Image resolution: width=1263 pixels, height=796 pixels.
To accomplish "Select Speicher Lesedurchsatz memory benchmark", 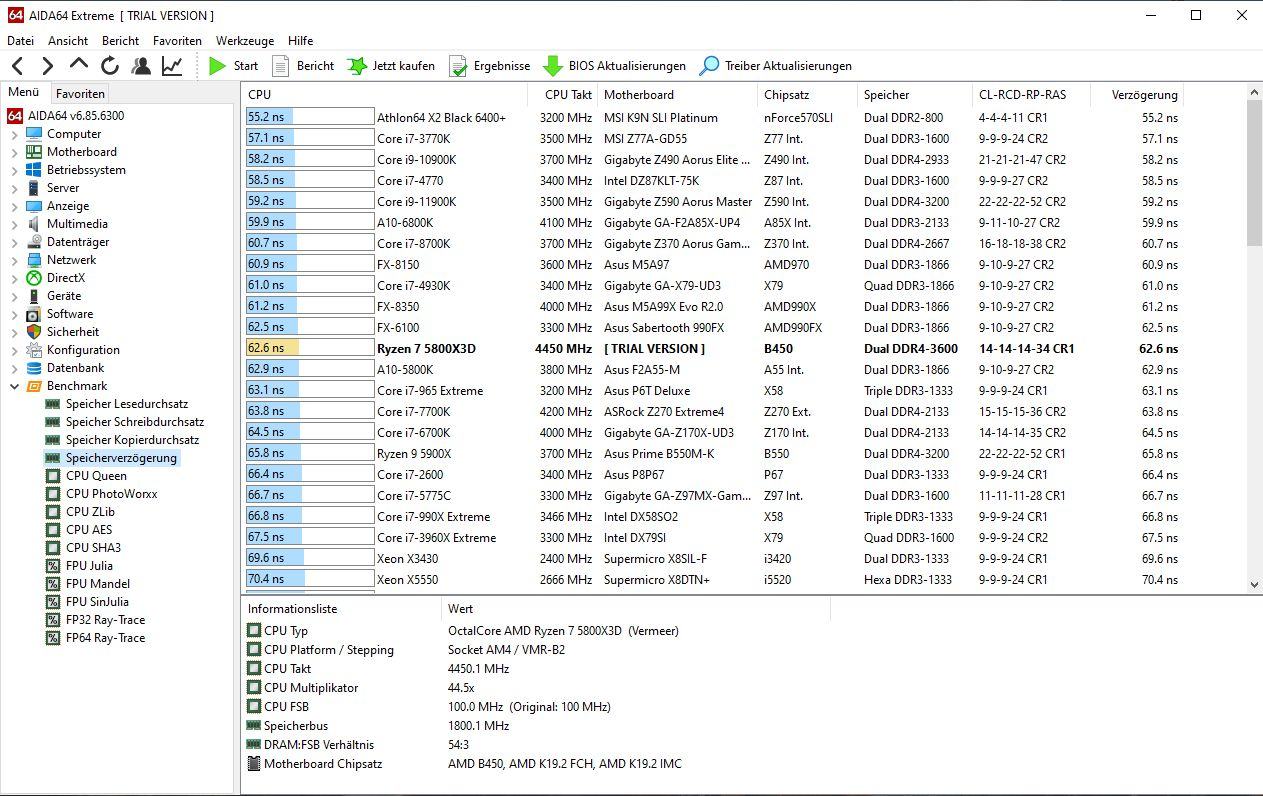I will coord(127,404).
